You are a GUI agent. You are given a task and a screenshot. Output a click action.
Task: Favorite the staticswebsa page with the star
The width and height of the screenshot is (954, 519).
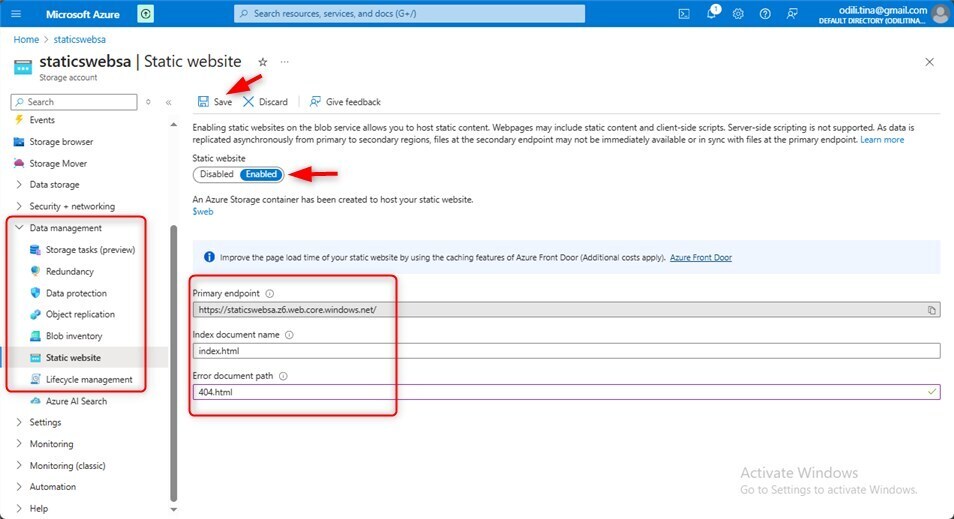pos(262,62)
